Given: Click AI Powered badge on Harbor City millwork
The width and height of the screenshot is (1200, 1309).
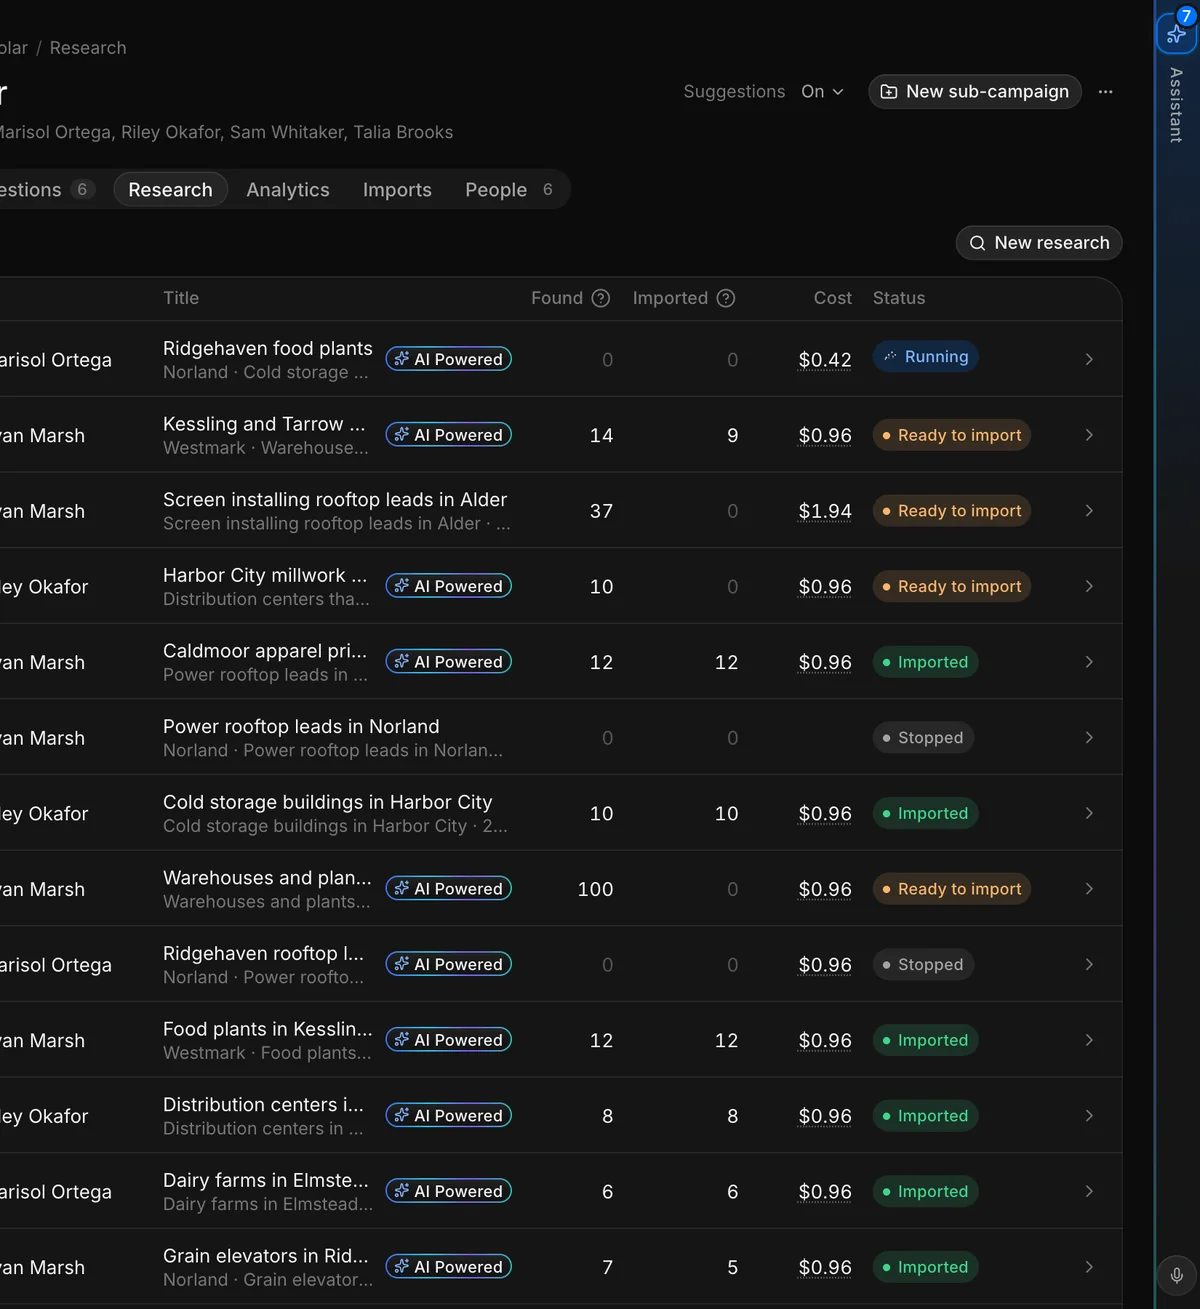Looking at the screenshot, I should 449,586.
